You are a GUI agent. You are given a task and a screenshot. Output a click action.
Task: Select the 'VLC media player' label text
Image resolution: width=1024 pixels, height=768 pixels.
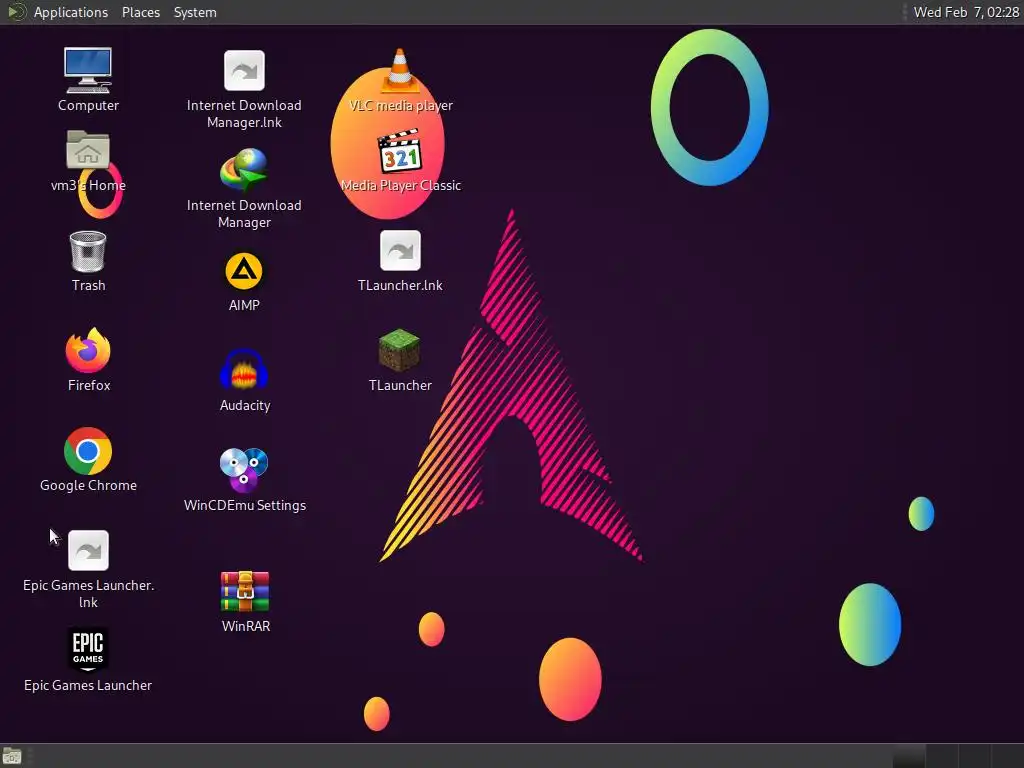click(x=401, y=105)
